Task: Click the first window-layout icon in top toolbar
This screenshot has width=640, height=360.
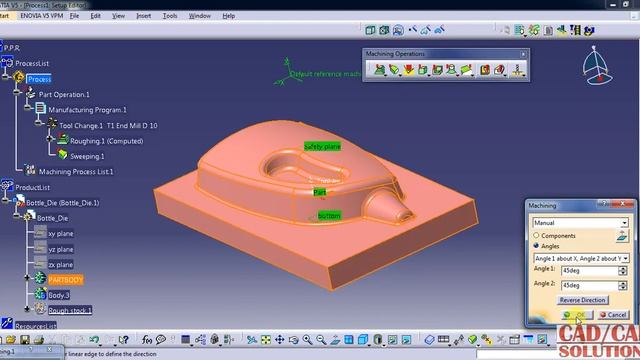Action: click(x=370, y=30)
